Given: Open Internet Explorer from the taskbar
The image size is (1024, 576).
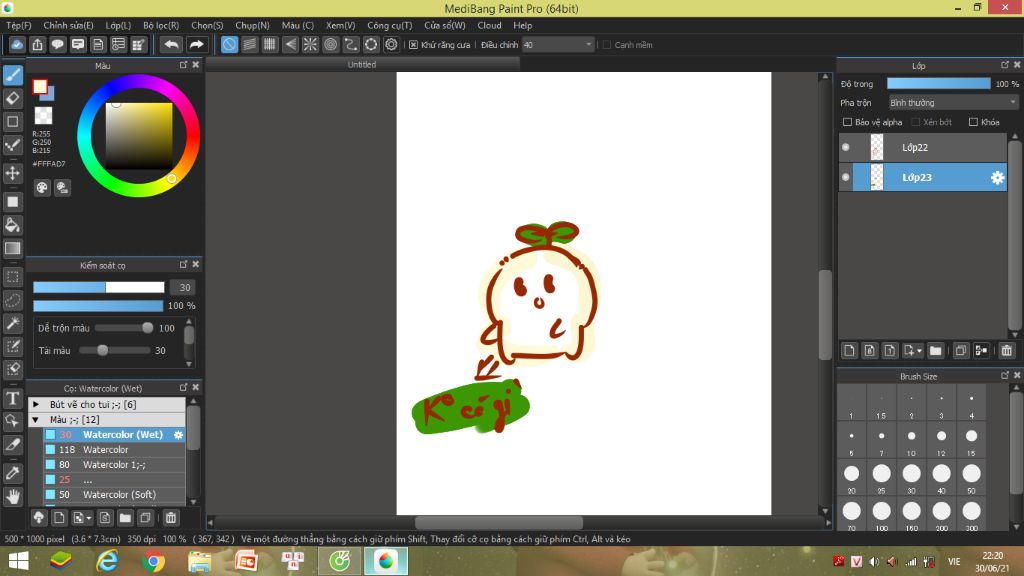Looking at the screenshot, I should coord(107,562).
